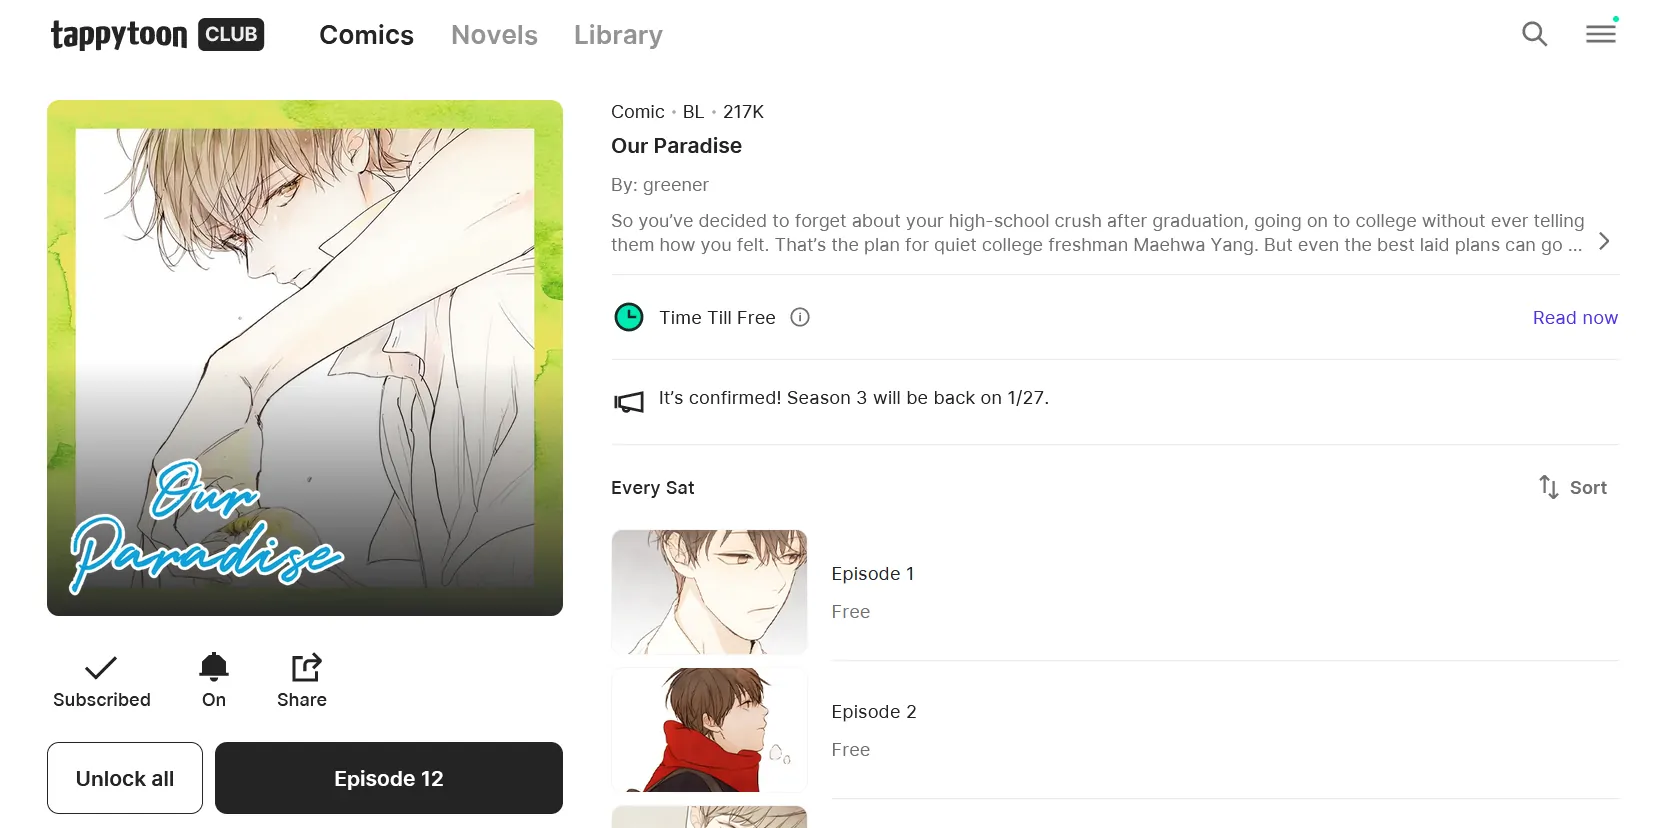
Task: Open the search magnifier icon
Action: point(1534,34)
